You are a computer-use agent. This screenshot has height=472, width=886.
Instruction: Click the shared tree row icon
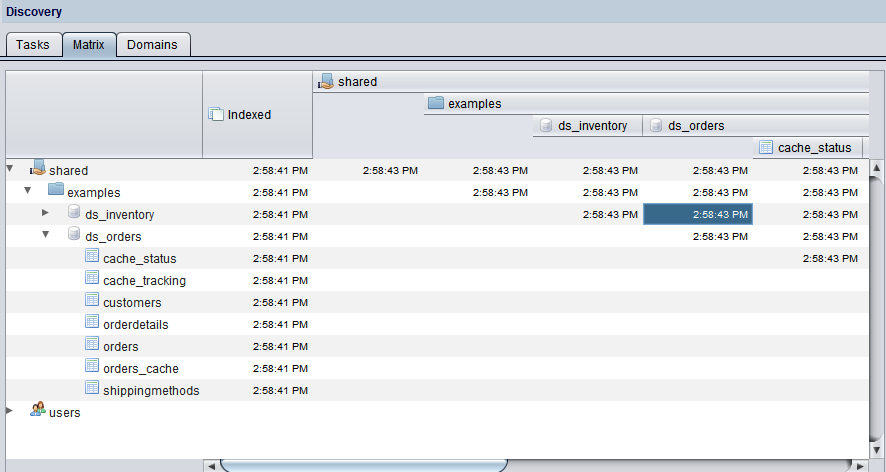click(37, 168)
